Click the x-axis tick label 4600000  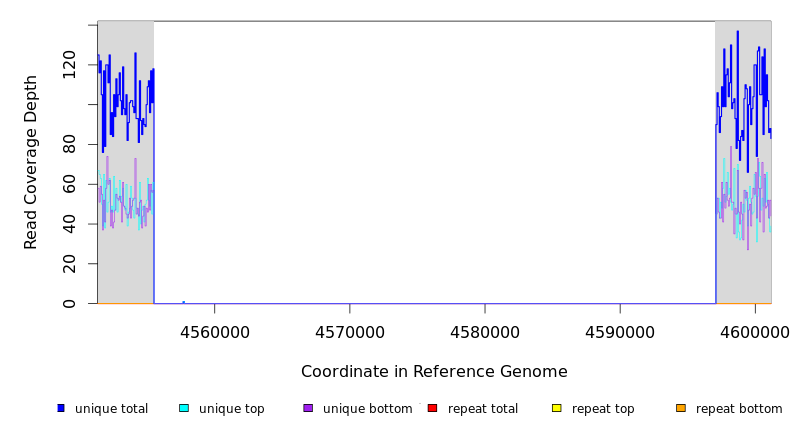[x=755, y=331]
